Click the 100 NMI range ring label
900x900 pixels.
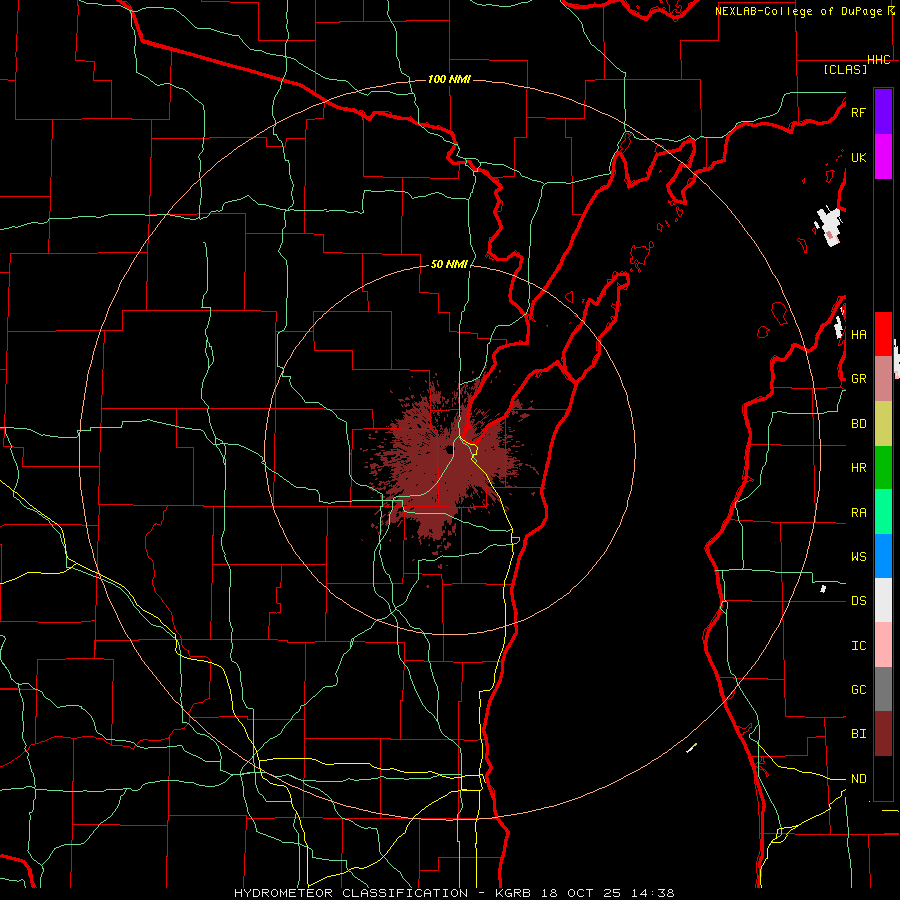coord(449,79)
